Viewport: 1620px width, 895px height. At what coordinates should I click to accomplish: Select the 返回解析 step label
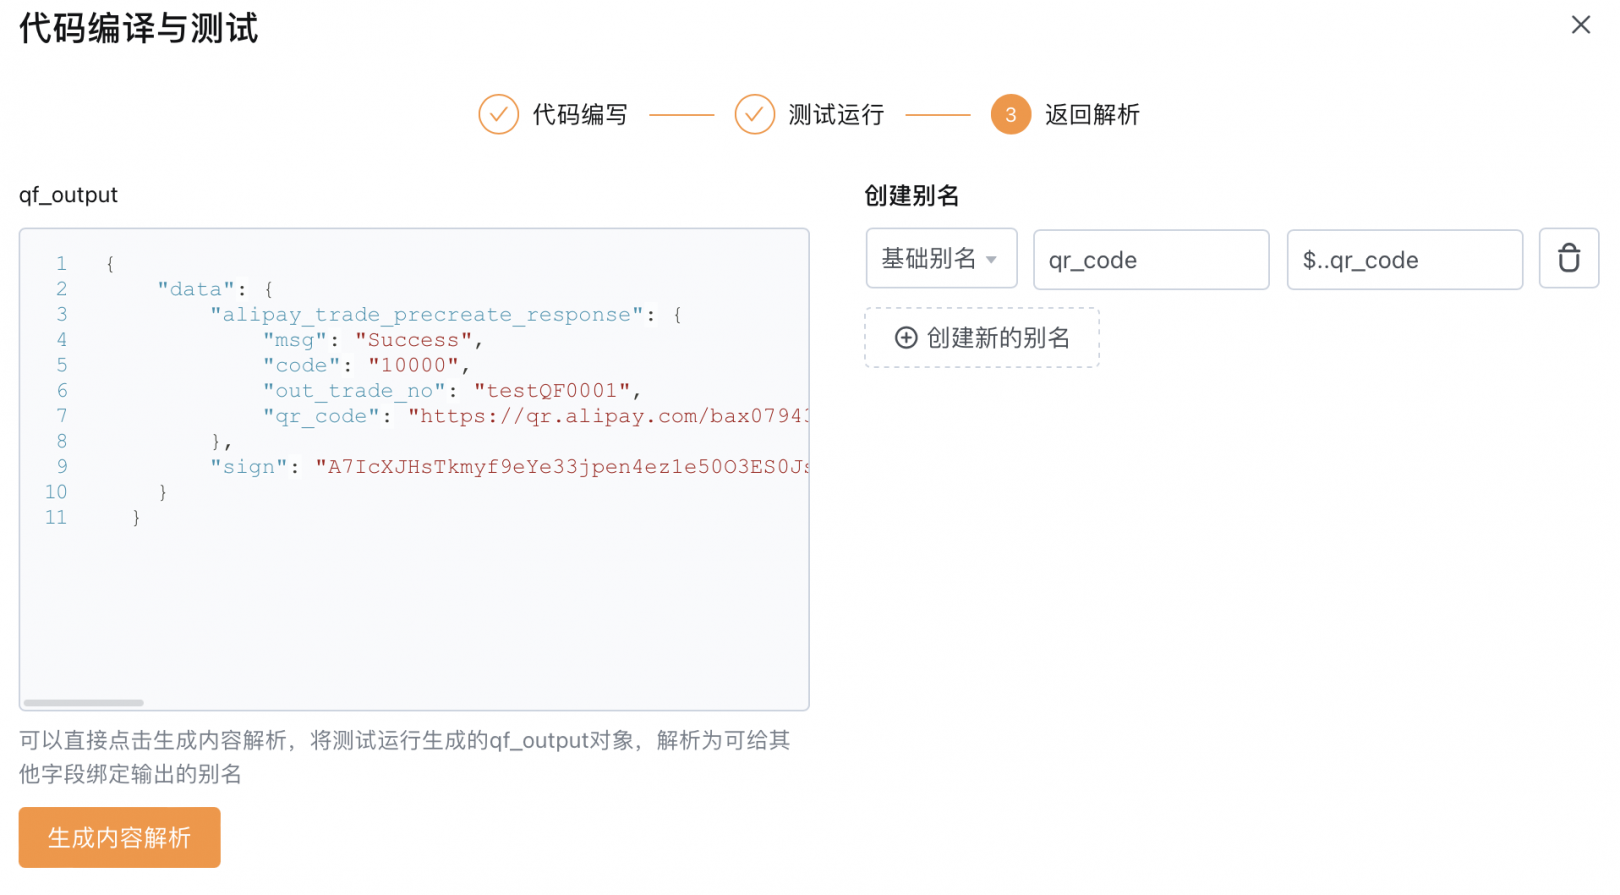click(x=1091, y=115)
